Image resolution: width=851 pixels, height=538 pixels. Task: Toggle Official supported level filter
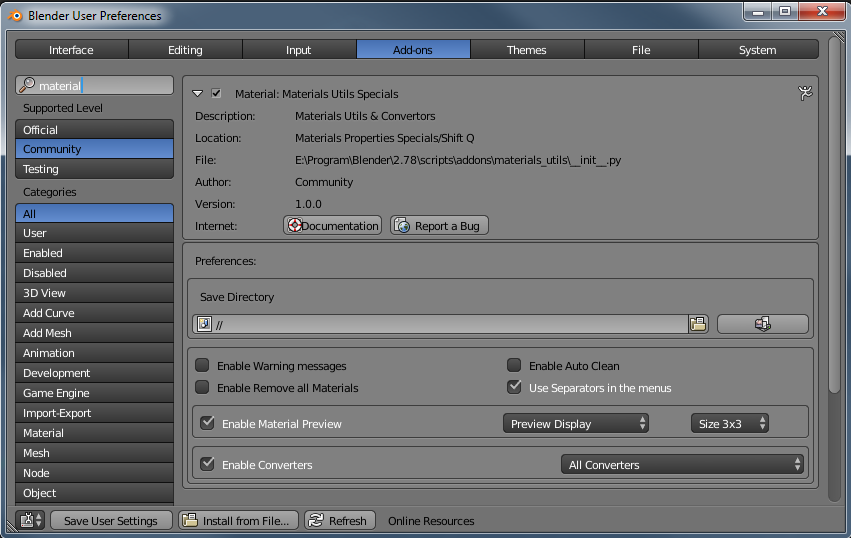point(94,130)
